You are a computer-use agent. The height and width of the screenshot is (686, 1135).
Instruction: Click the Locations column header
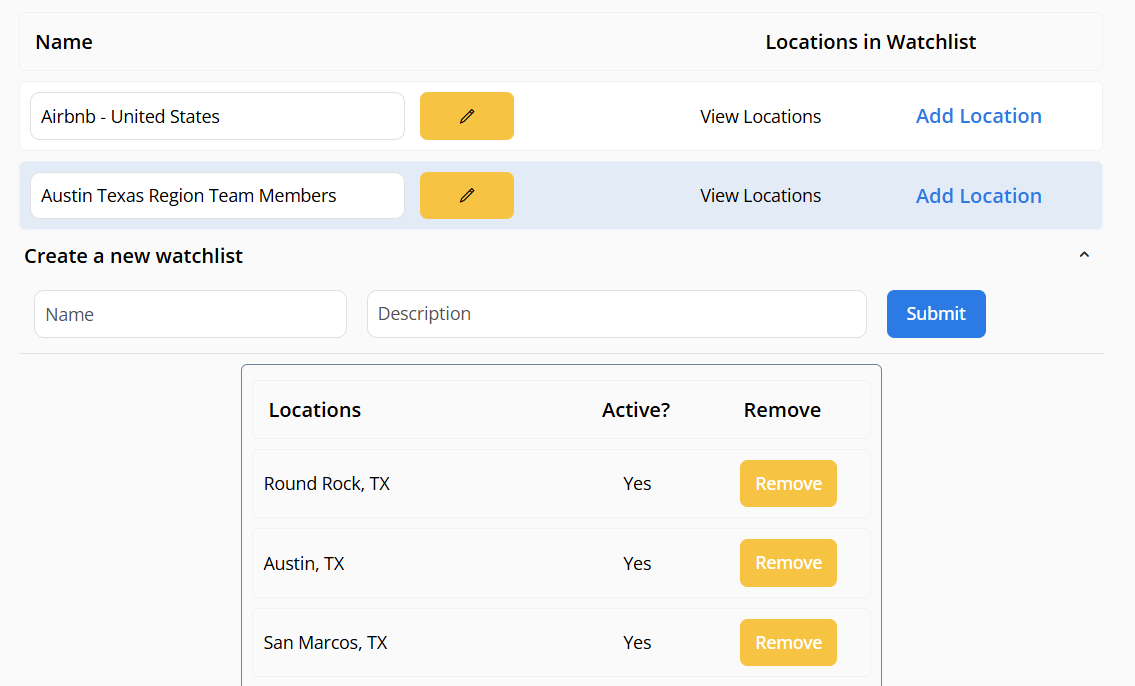pyautogui.click(x=315, y=410)
